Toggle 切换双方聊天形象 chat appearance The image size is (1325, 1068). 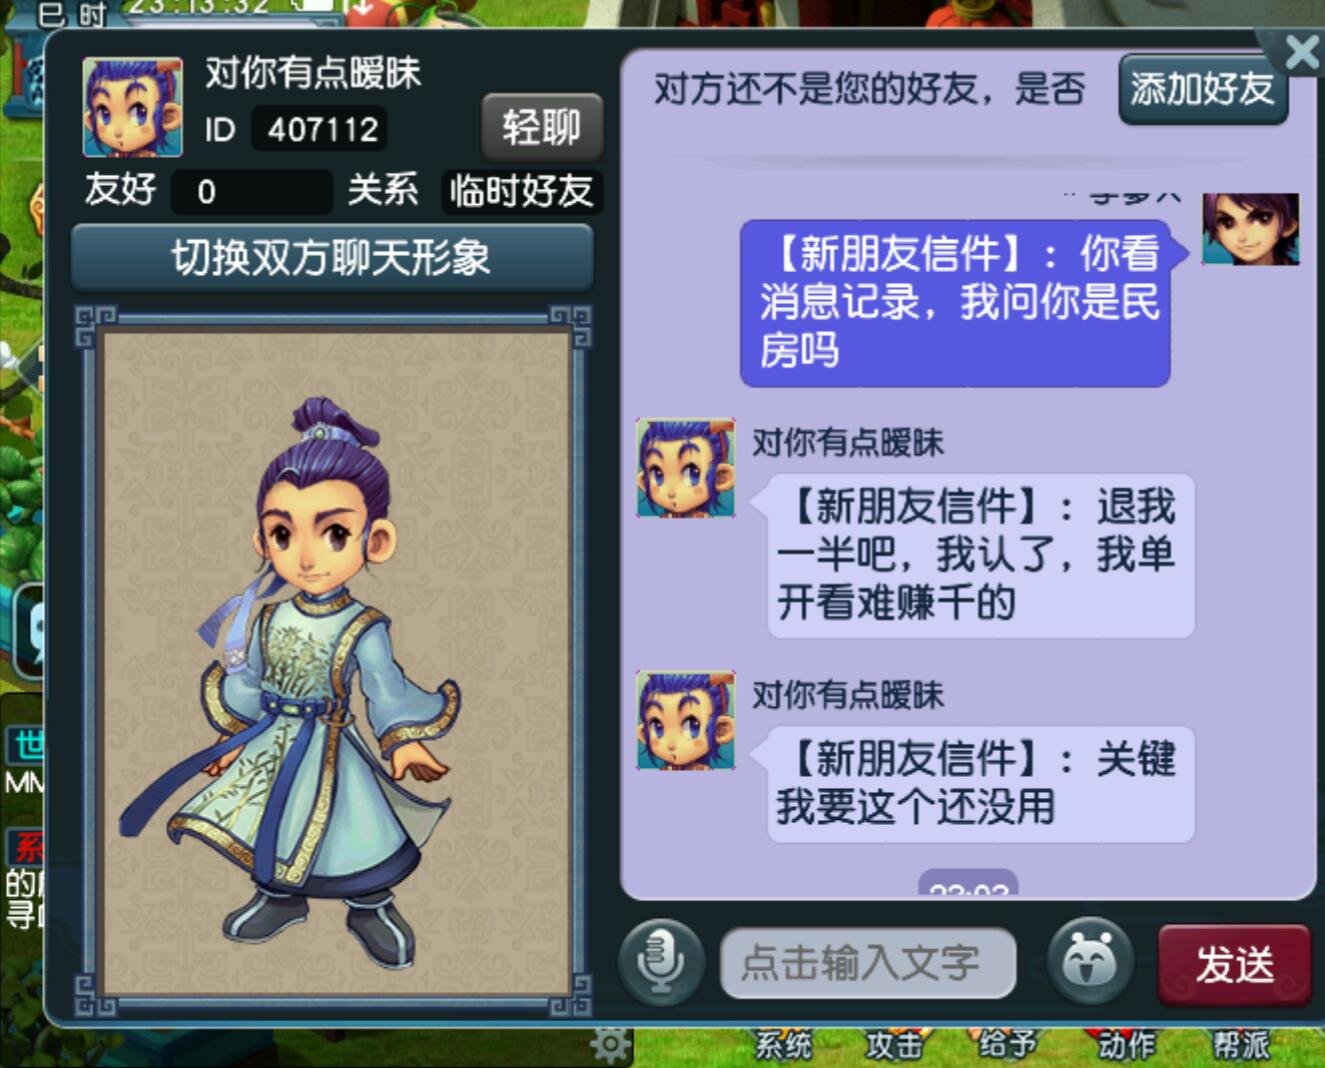(332, 258)
